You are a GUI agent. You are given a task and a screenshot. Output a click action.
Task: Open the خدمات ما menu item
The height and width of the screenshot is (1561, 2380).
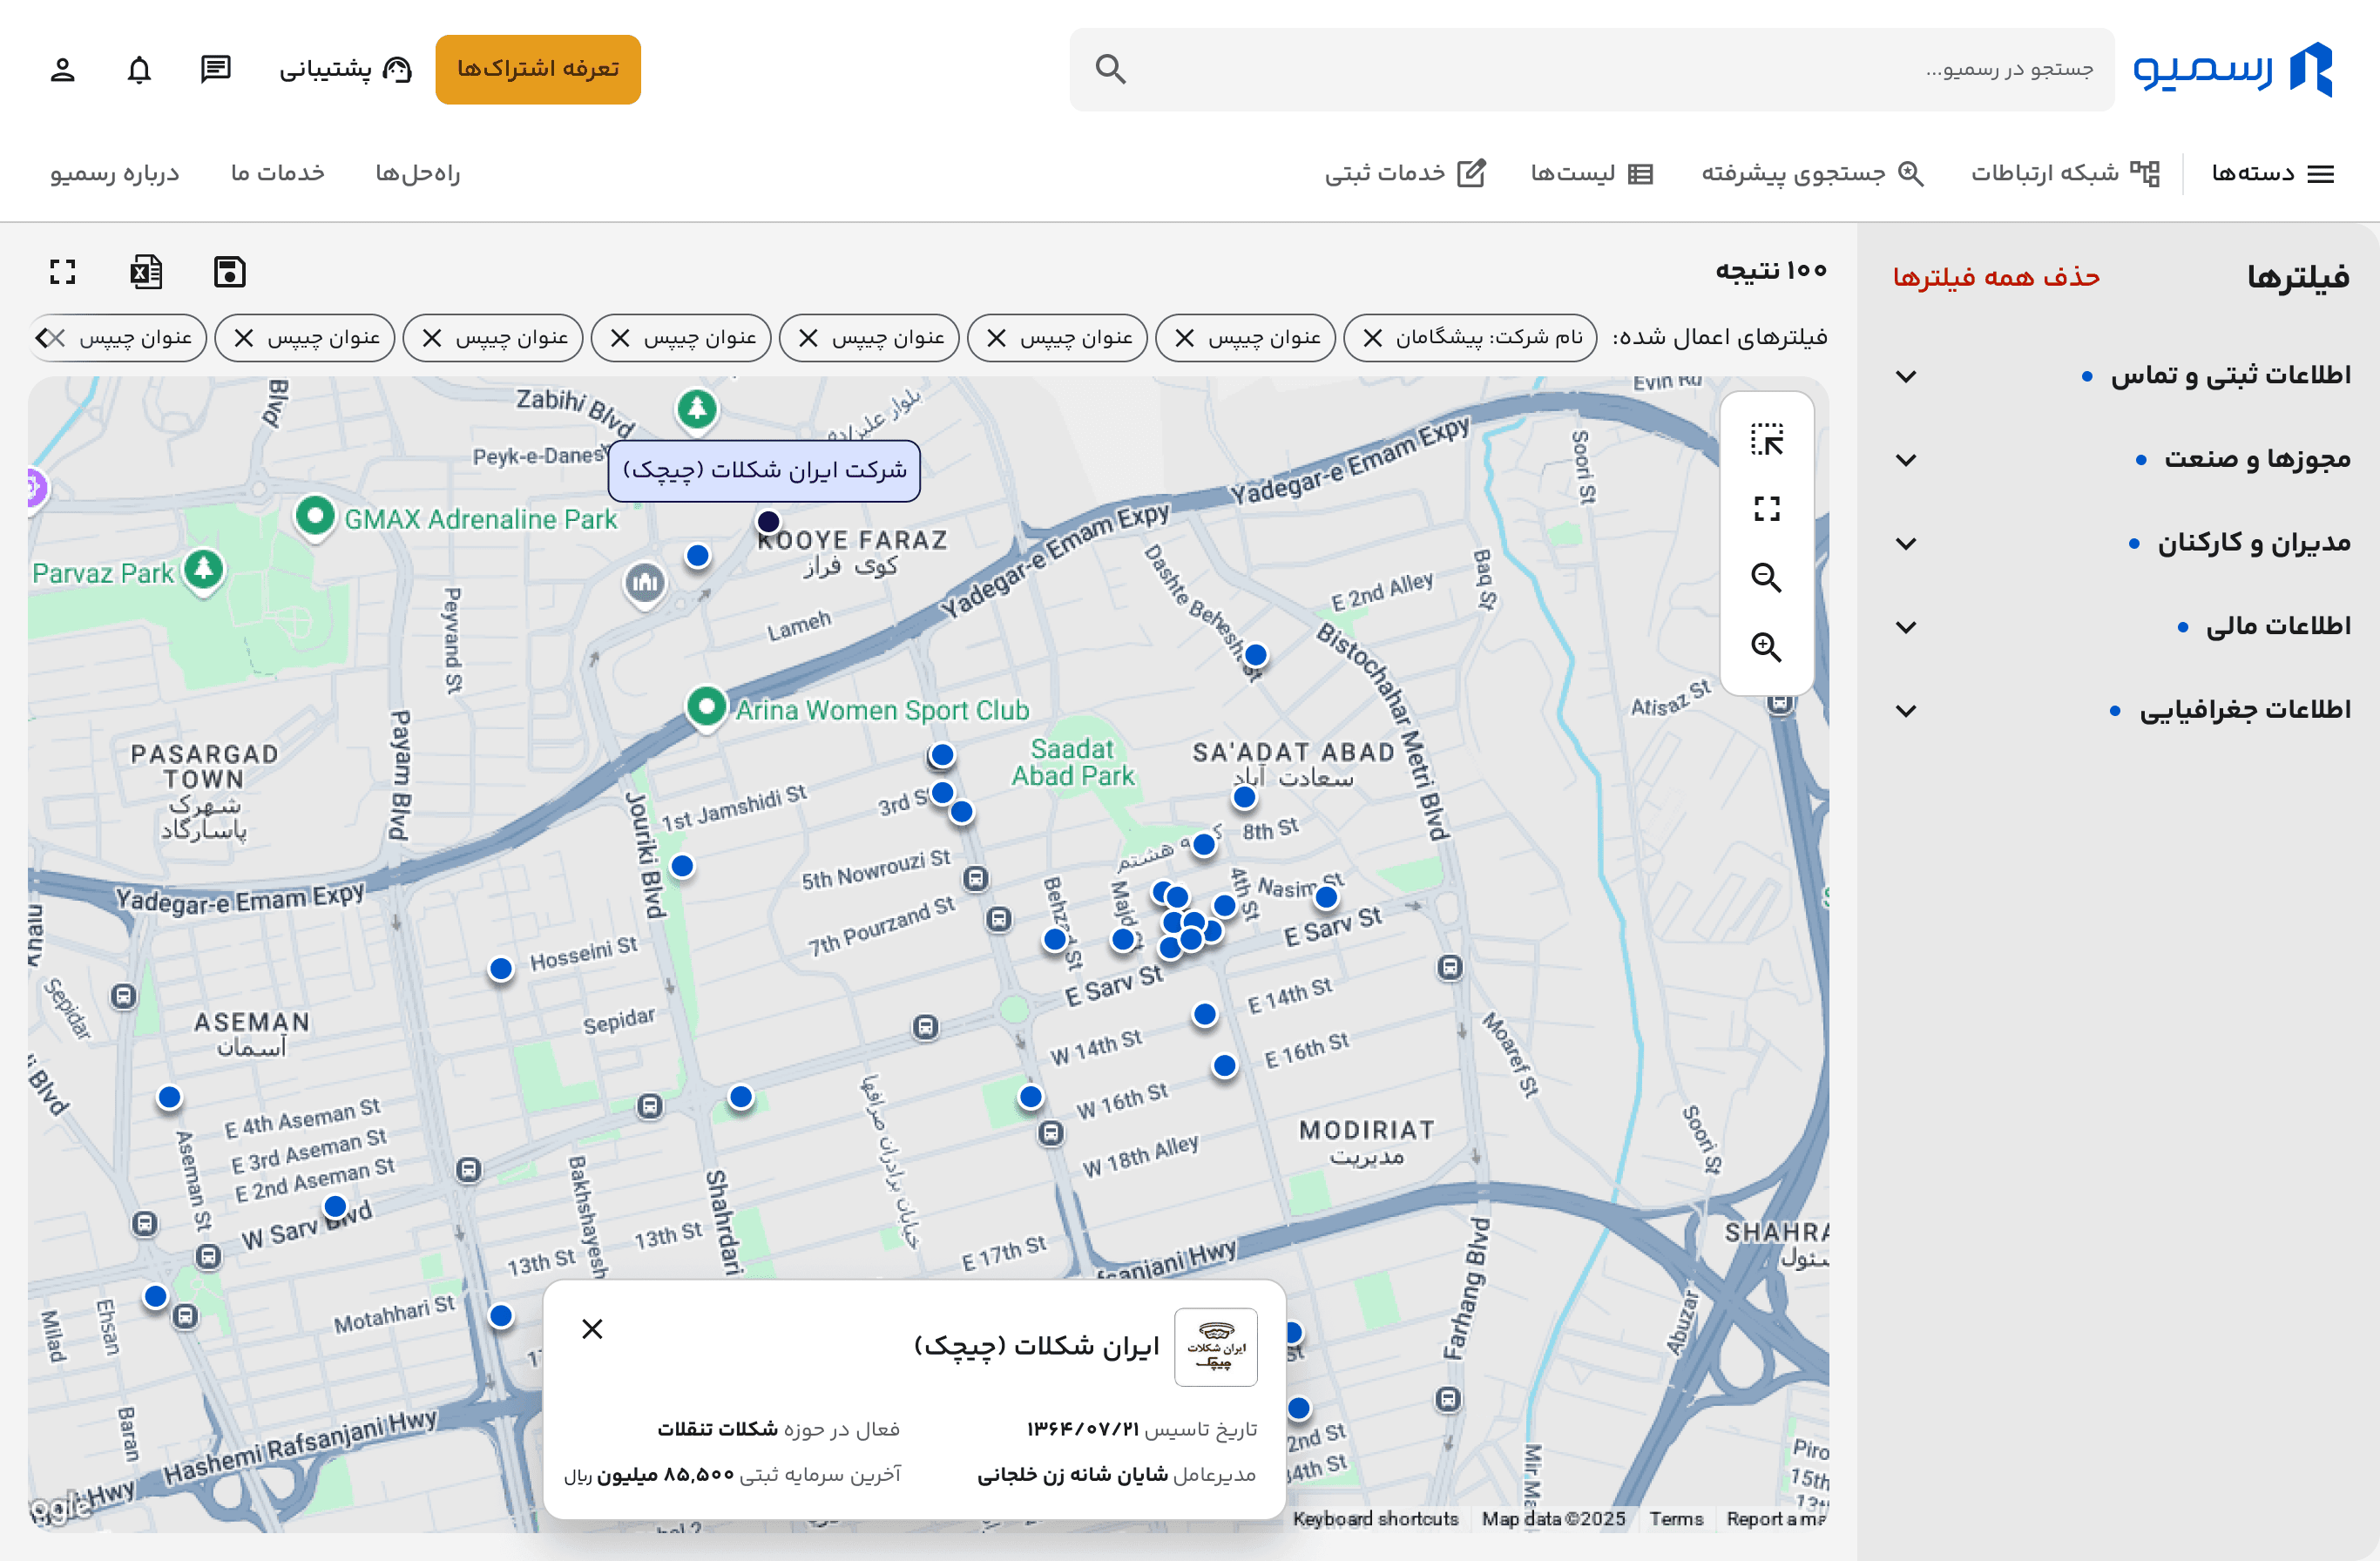[x=278, y=173]
